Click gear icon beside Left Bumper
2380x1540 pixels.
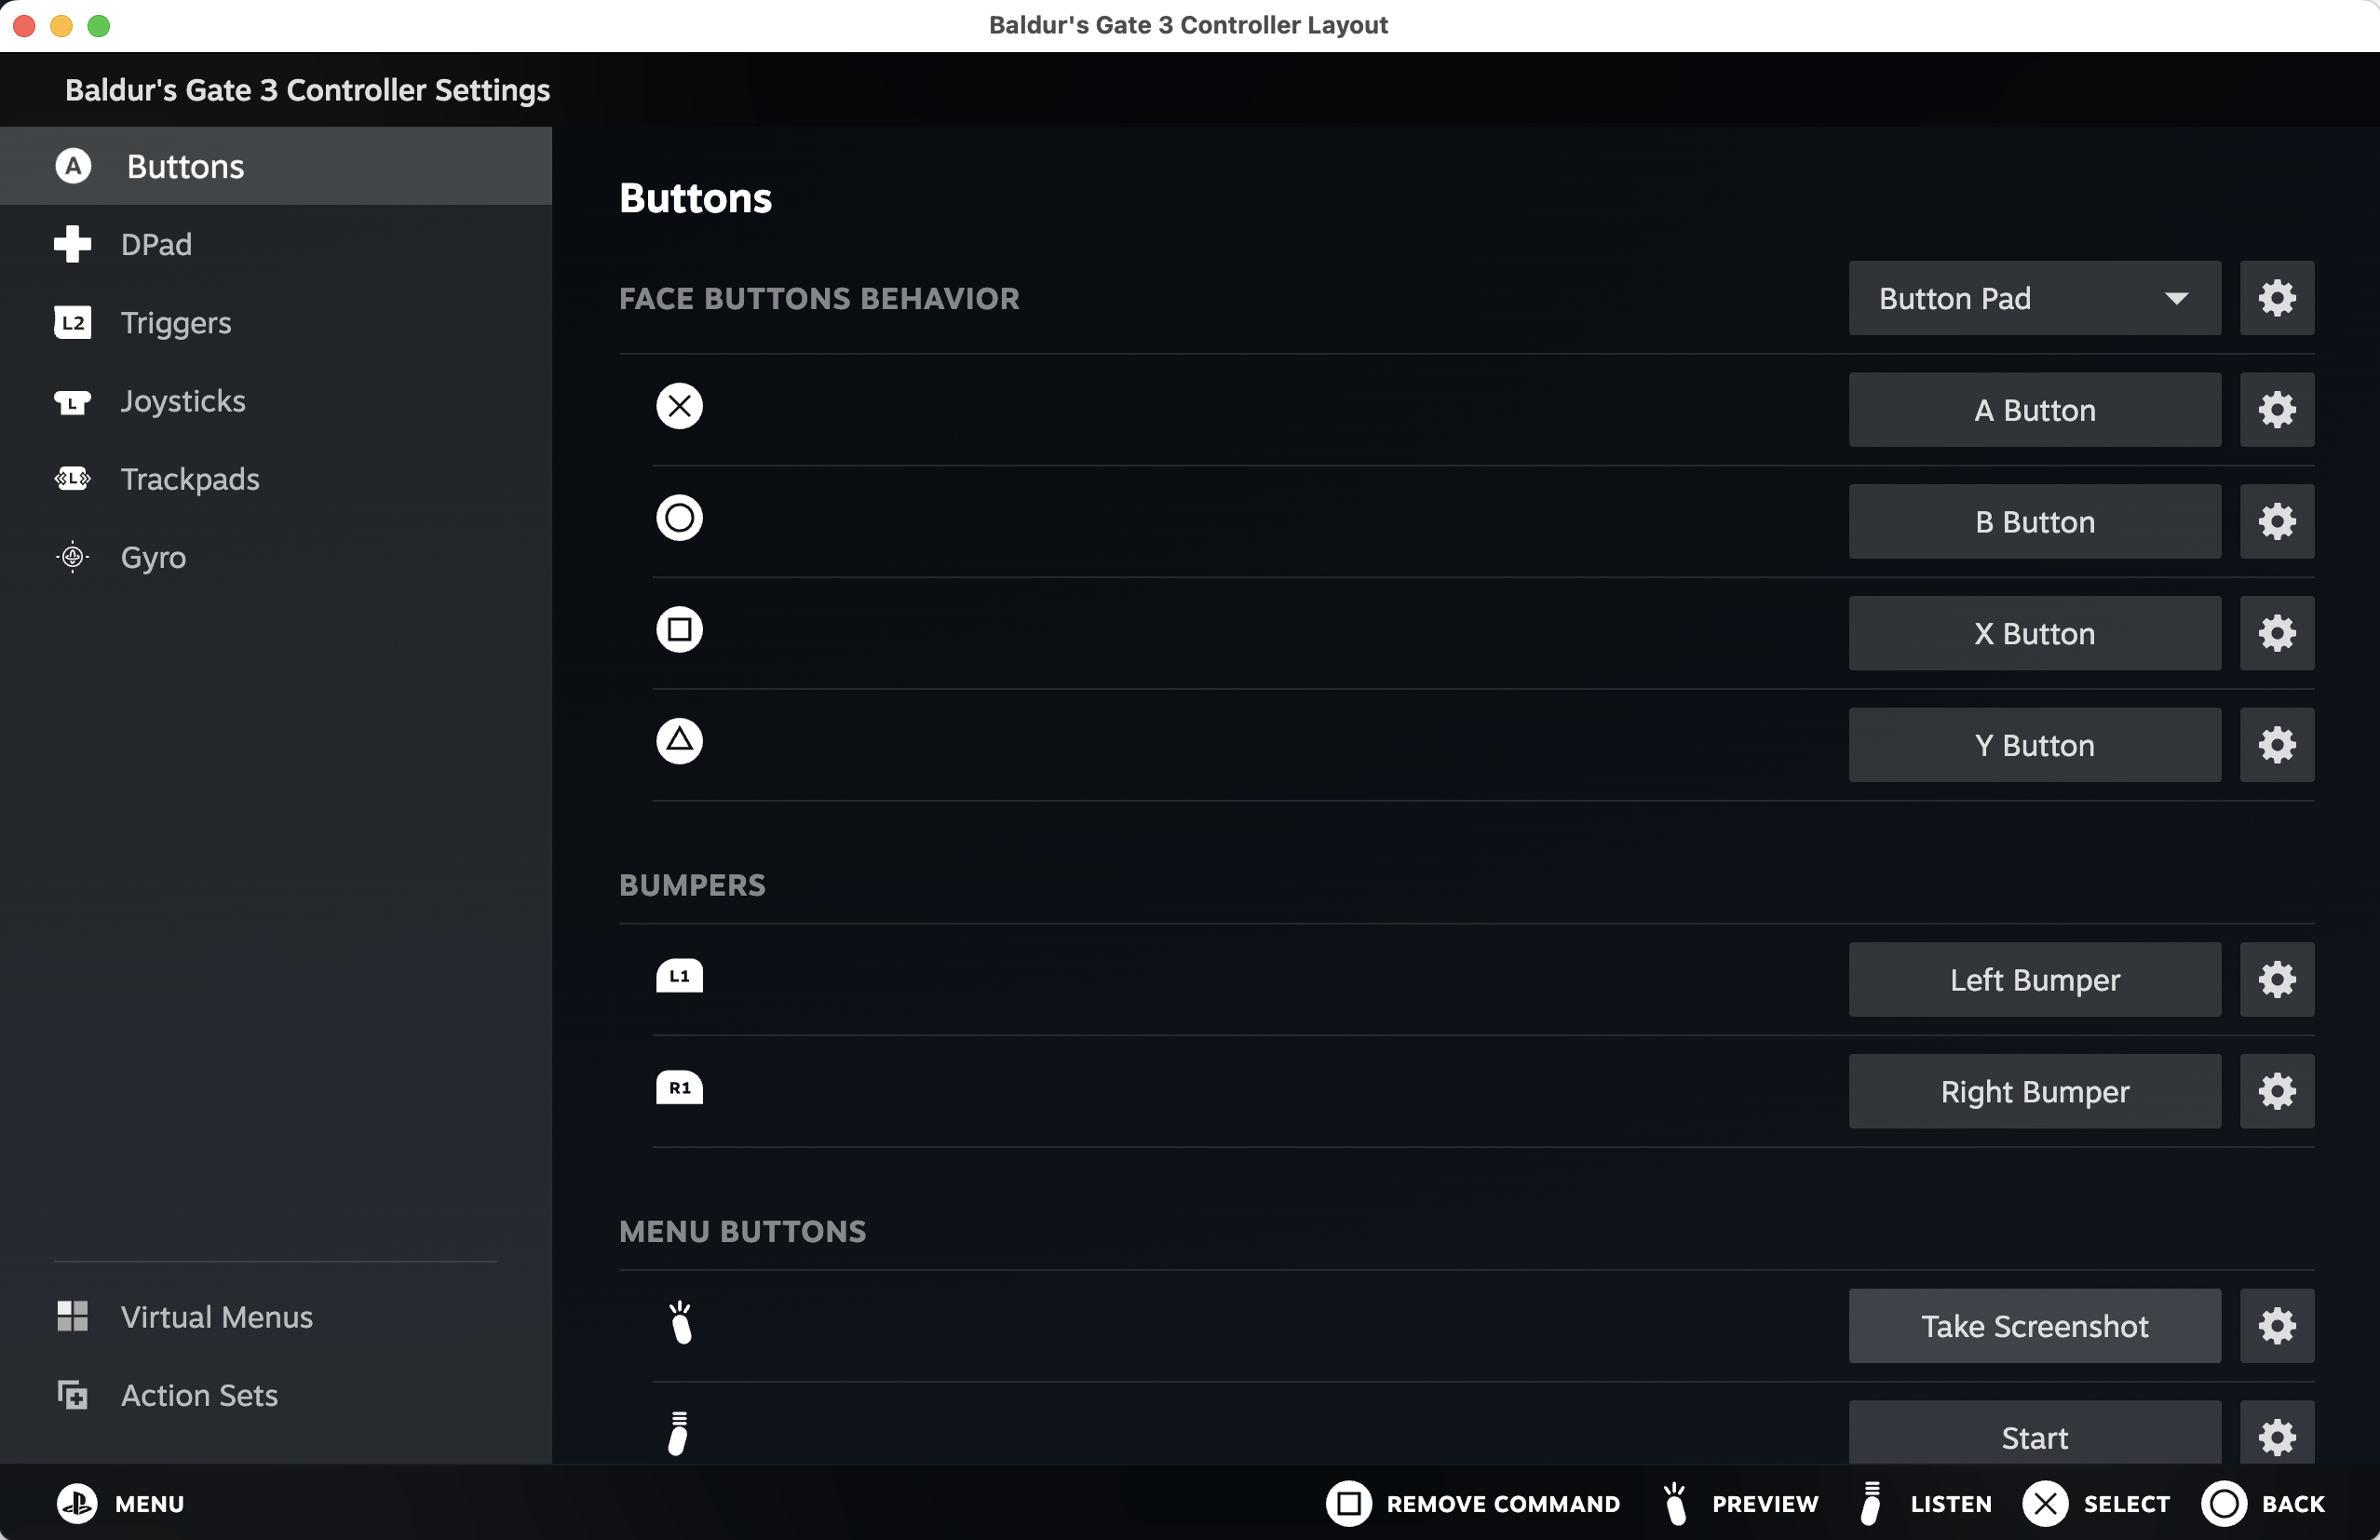(2276, 979)
